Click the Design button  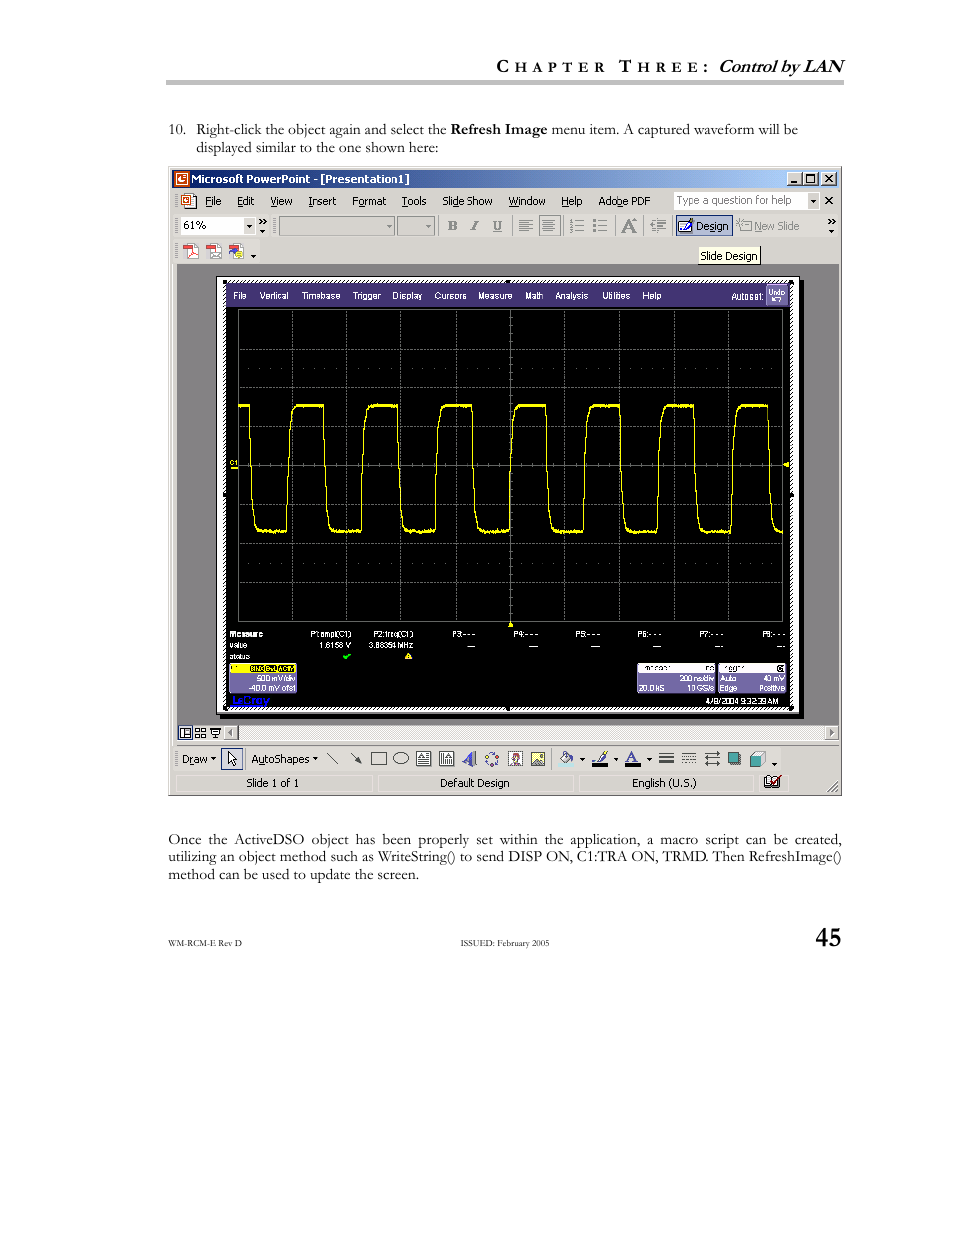point(704,226)
